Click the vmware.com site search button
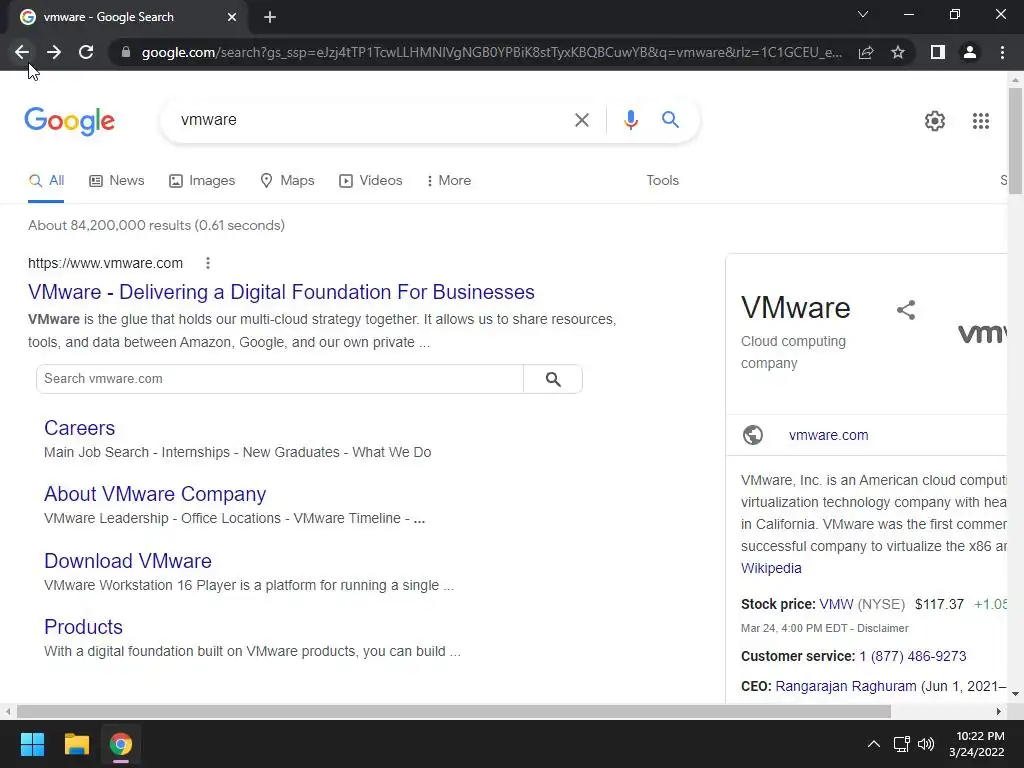The height and width of the screenshot is (768, 1024). [553, 379]
